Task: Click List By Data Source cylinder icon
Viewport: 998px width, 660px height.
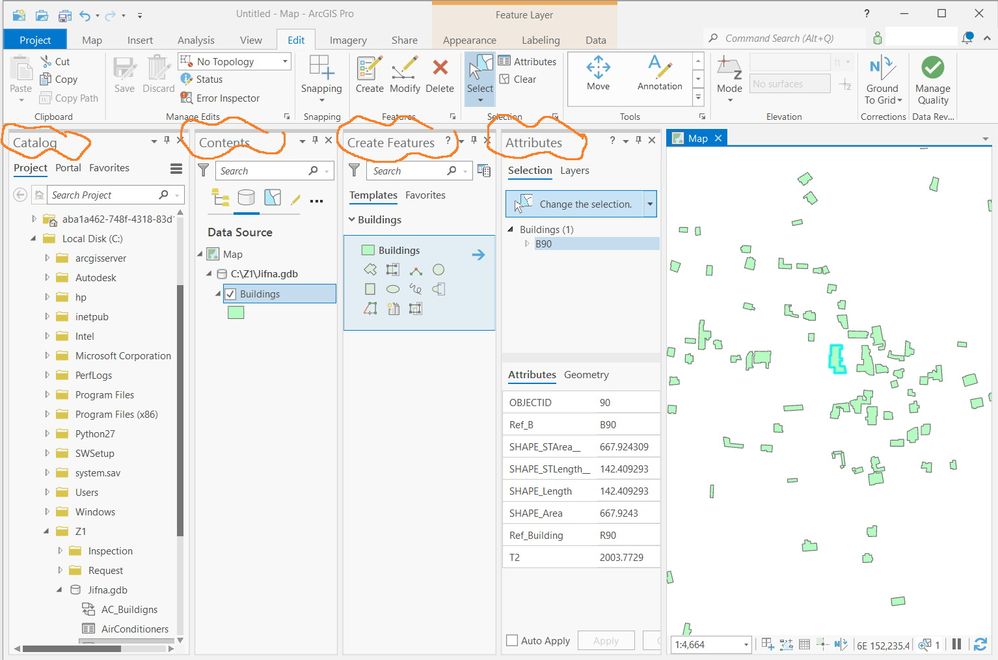Action: (246, 199)
